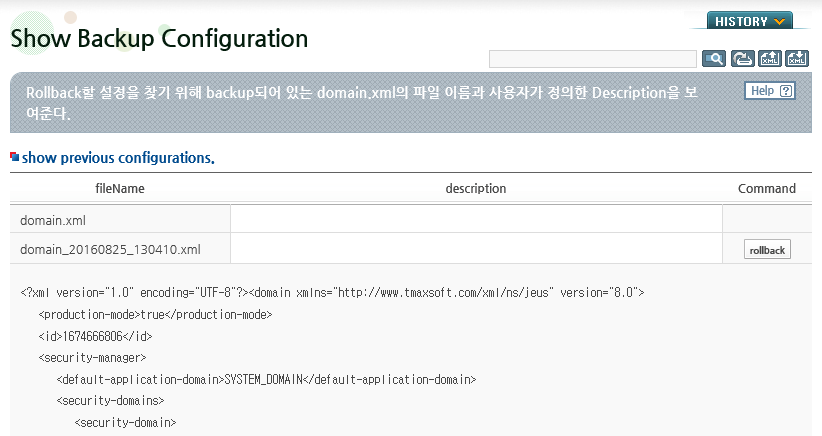The height and width of the screenshot is (436, 822).
Task: Click the XML download arrow icon
Action: click(797, 59)
